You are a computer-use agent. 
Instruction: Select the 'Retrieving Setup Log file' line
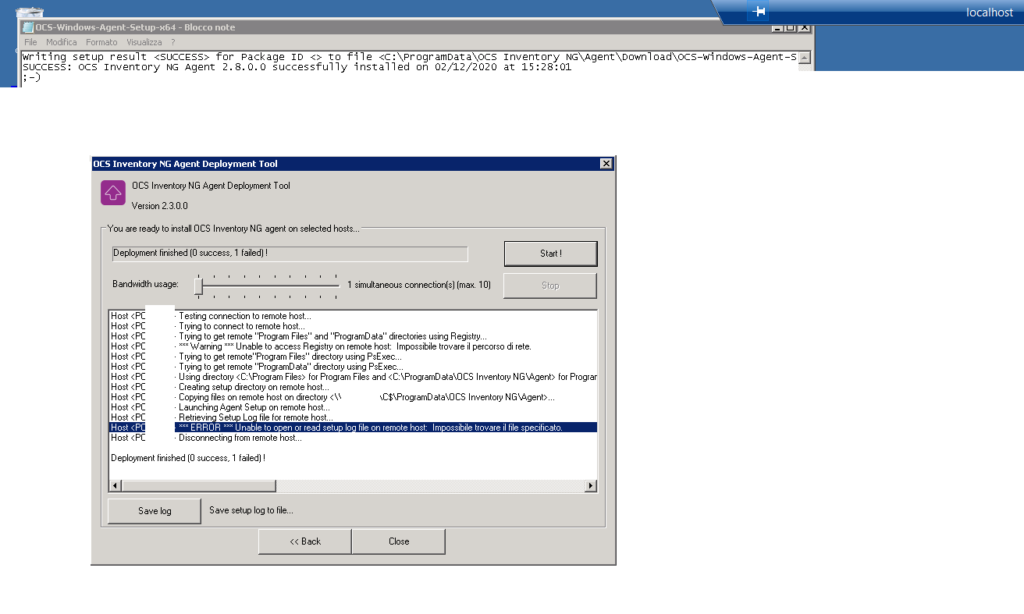click(x=353, y=417)
